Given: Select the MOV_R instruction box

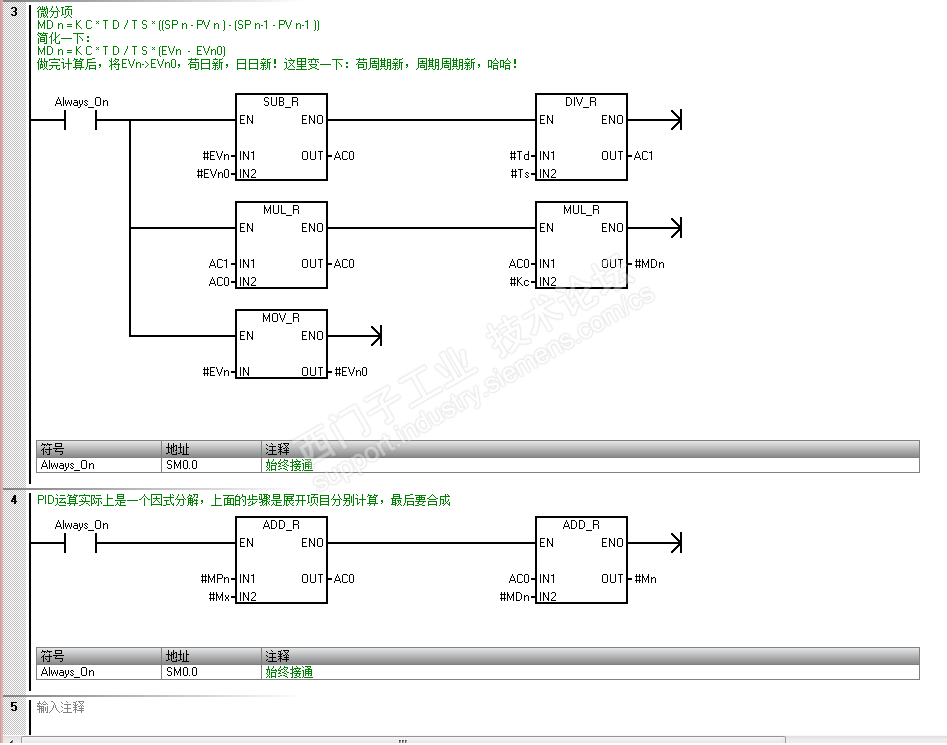Looking at the screenshot, I should [281, 344].
